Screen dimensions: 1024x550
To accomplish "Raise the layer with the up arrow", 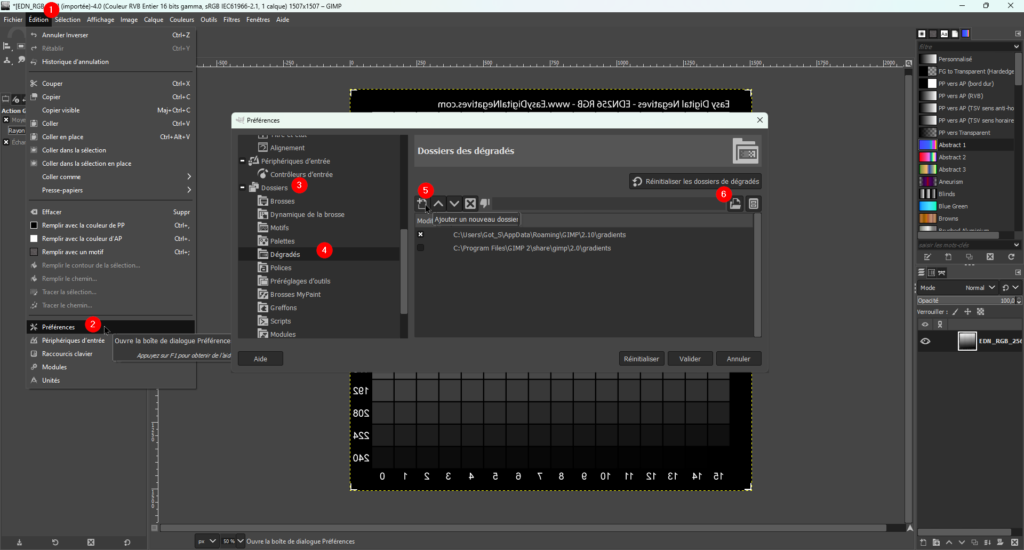I will 949,543.
